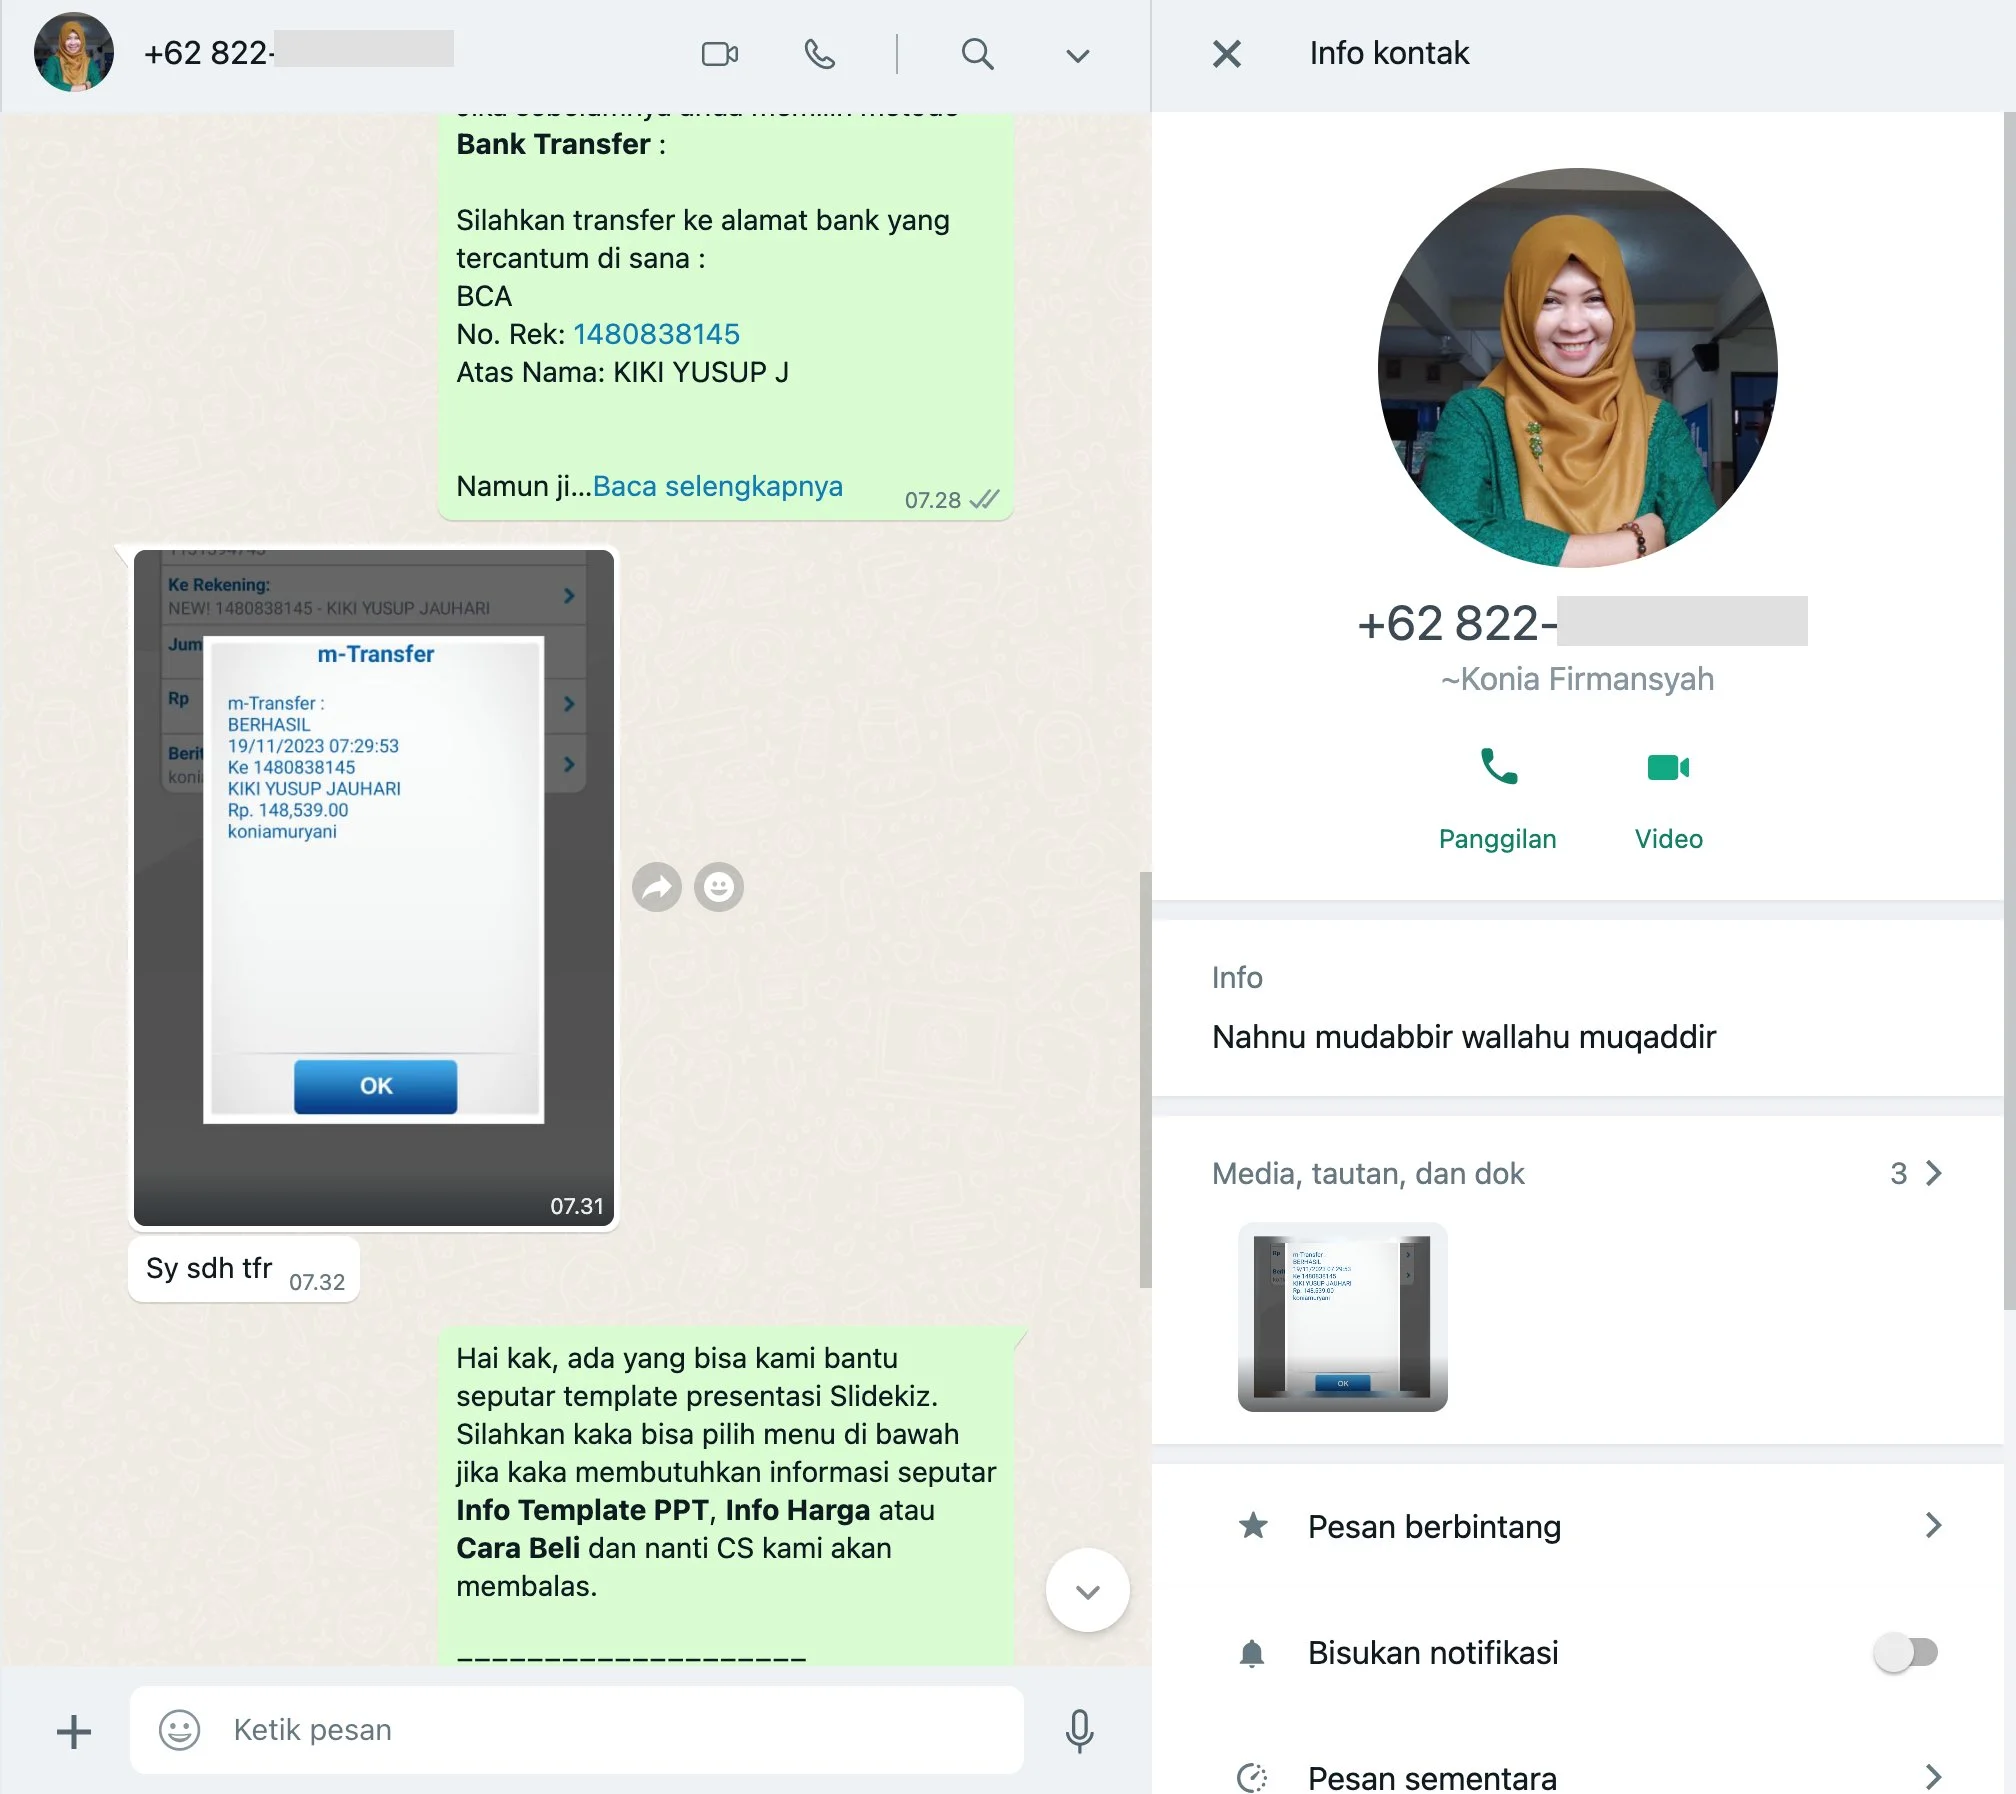This screenshot has width=2016, height=1794.
Task: React to the transfer image with emoji
Action: coord(719,887)
